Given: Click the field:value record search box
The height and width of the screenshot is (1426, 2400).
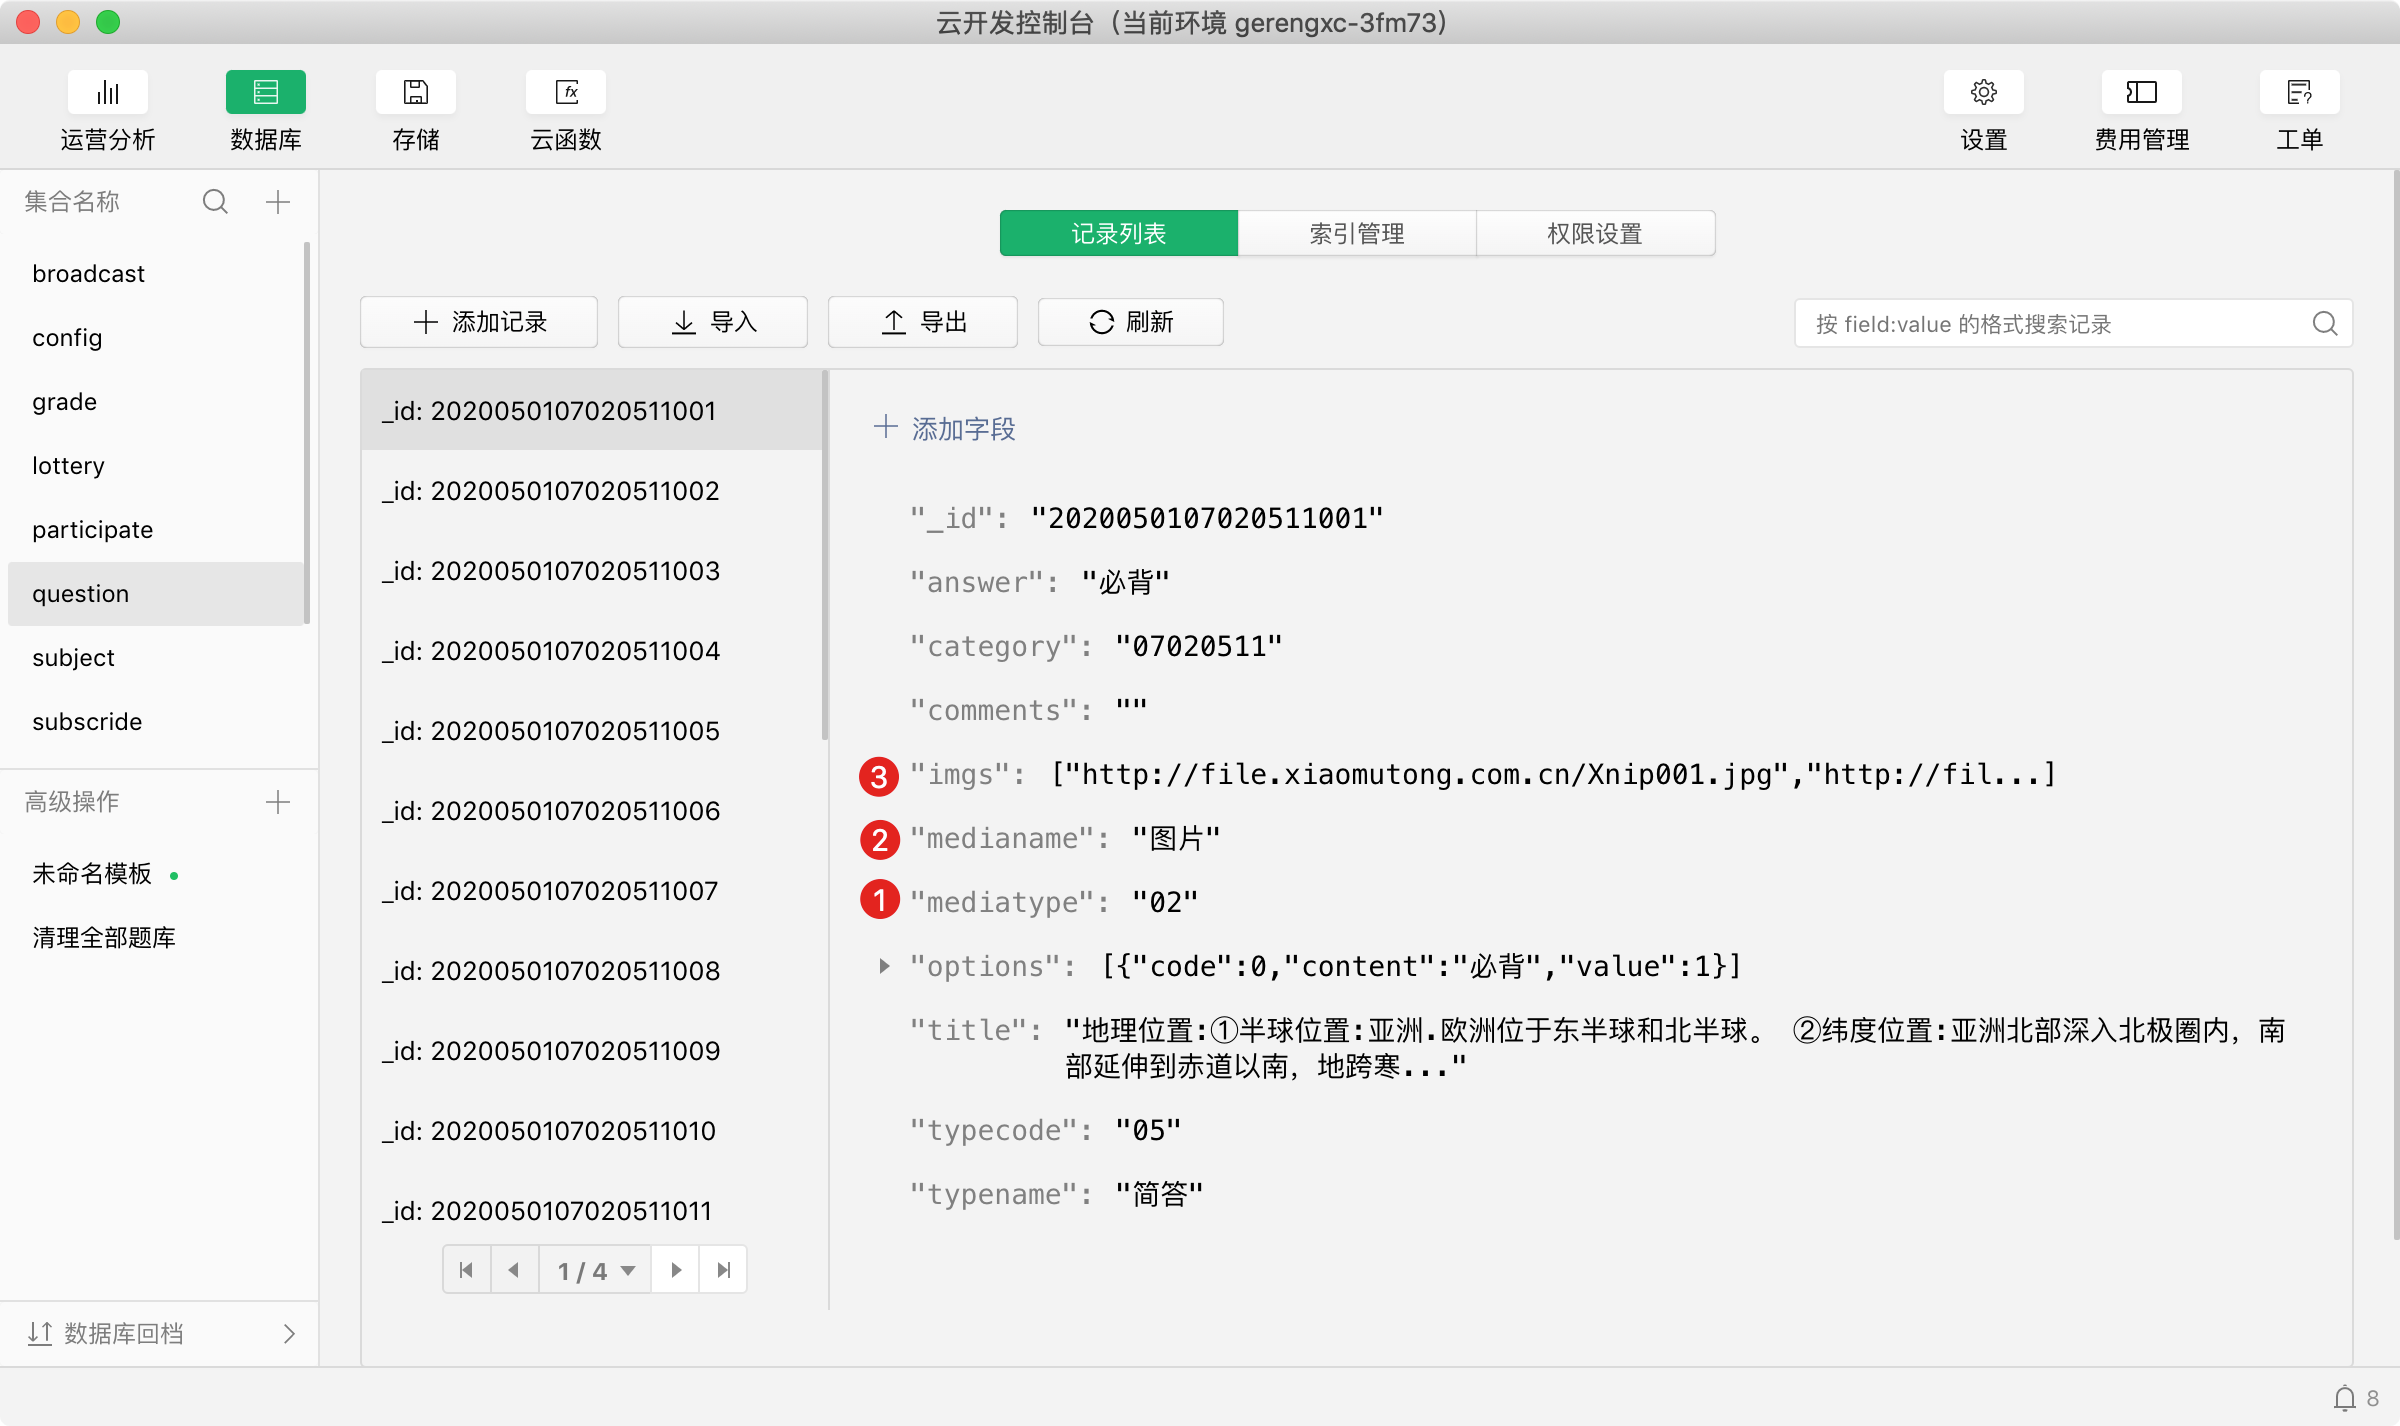Looking at the screenshot, I should click(x=2050, y=324).
